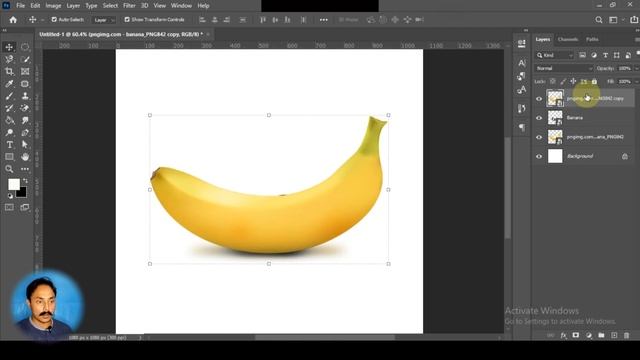
Task: Open the Window menu
Action: coord(181,6)
